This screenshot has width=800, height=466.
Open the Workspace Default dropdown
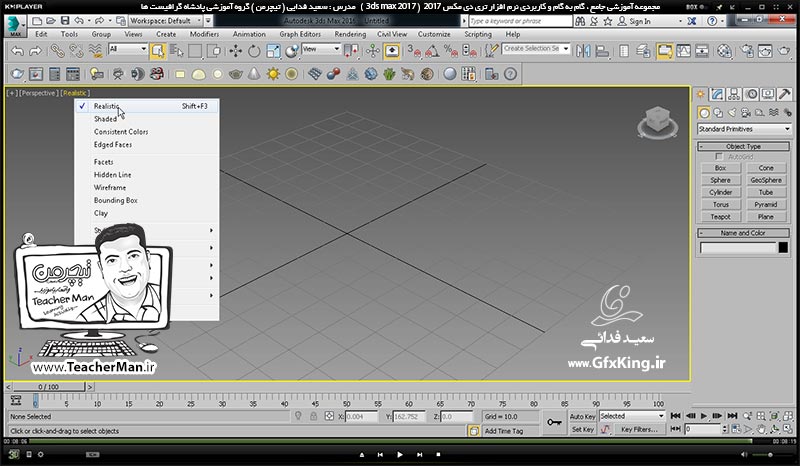tap(166, 21)
